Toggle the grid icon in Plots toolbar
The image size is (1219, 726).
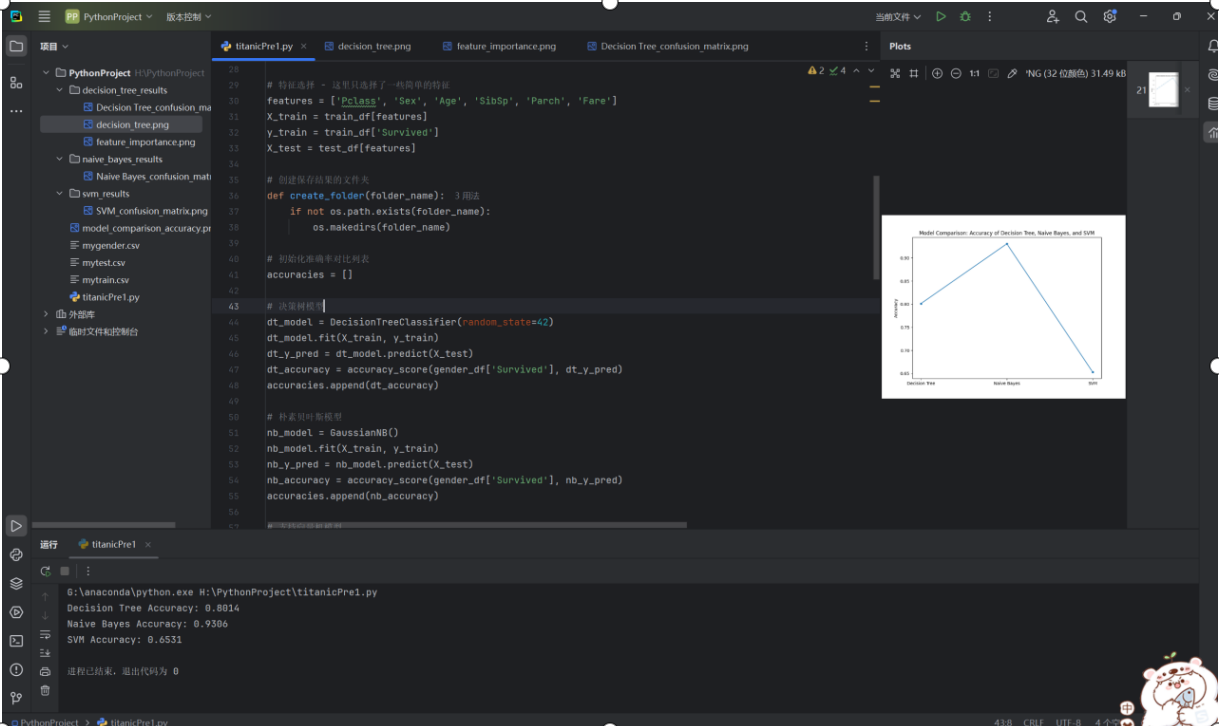[914, 73]
